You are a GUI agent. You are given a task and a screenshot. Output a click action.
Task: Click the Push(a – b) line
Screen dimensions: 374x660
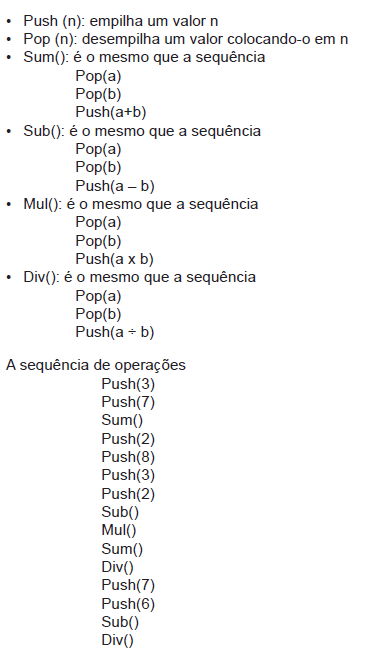[x=115, y=186]
